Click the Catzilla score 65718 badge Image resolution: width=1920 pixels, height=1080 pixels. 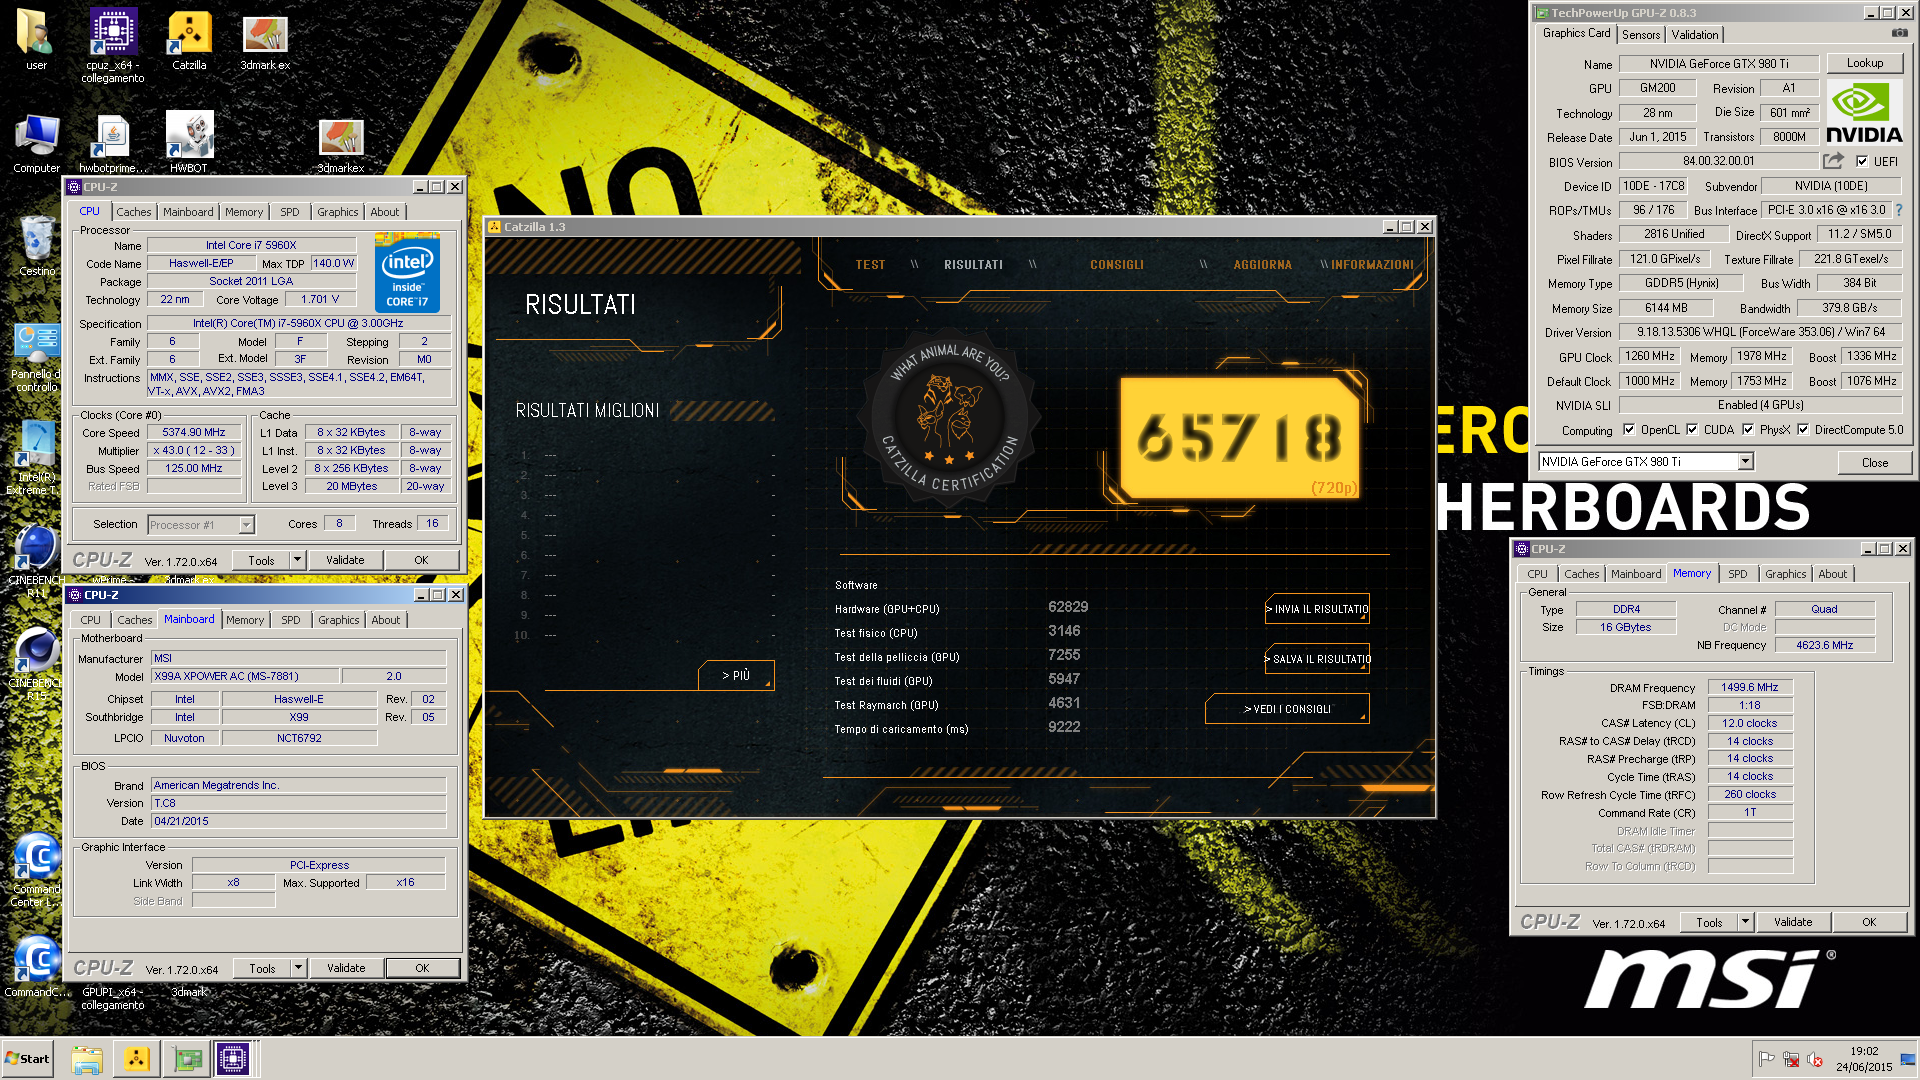1239,438
